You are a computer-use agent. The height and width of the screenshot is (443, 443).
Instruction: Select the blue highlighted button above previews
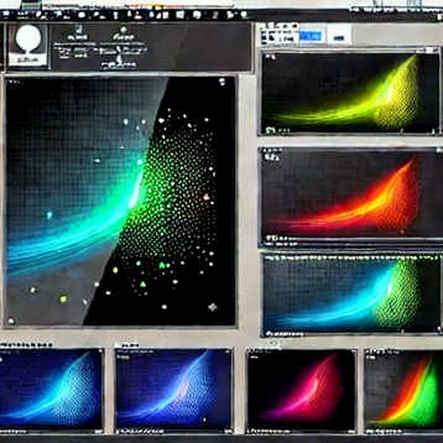click(311, 36)
